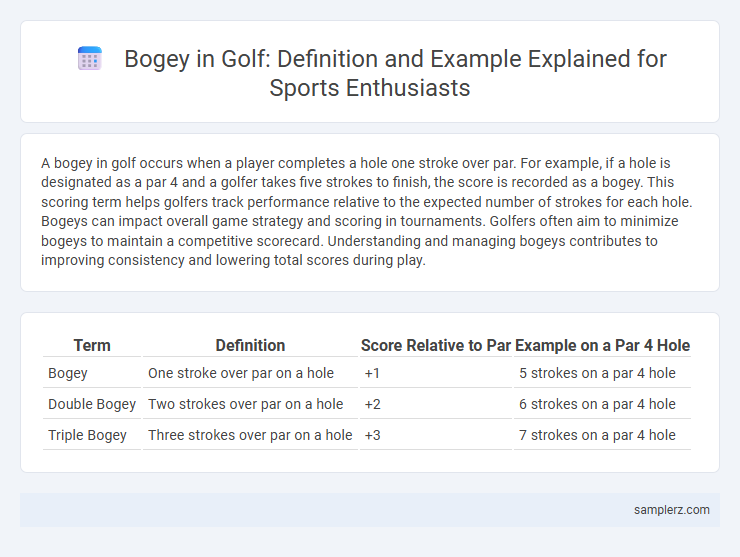Viewport: 740px width, 557px height.
Task: Click '5 strokes on a par 4 hole'
Action: click(597, 373)
